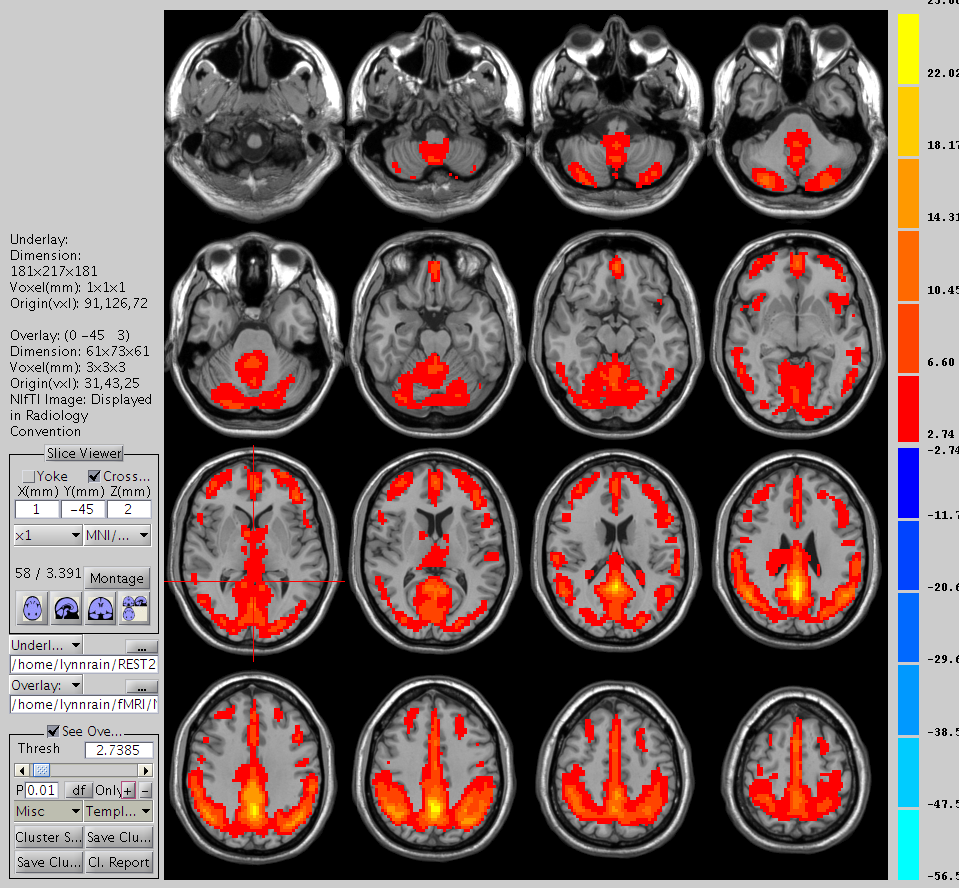Screen dimensions: 959x888
Task: Toggle the Only − negative values button
Action: (145, 790)
